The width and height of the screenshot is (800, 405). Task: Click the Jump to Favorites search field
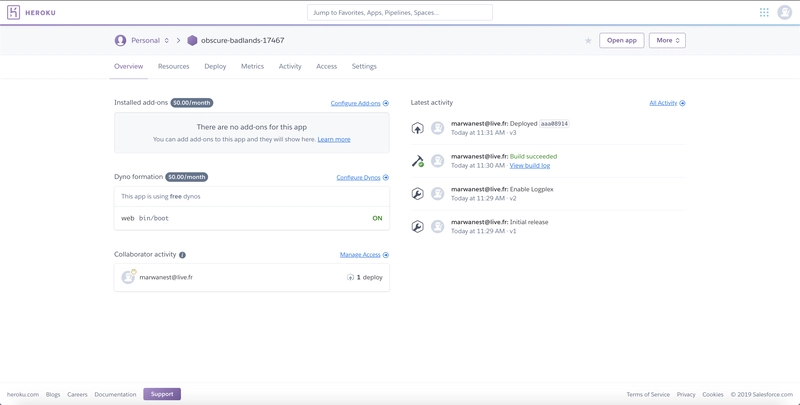[400, 13]
